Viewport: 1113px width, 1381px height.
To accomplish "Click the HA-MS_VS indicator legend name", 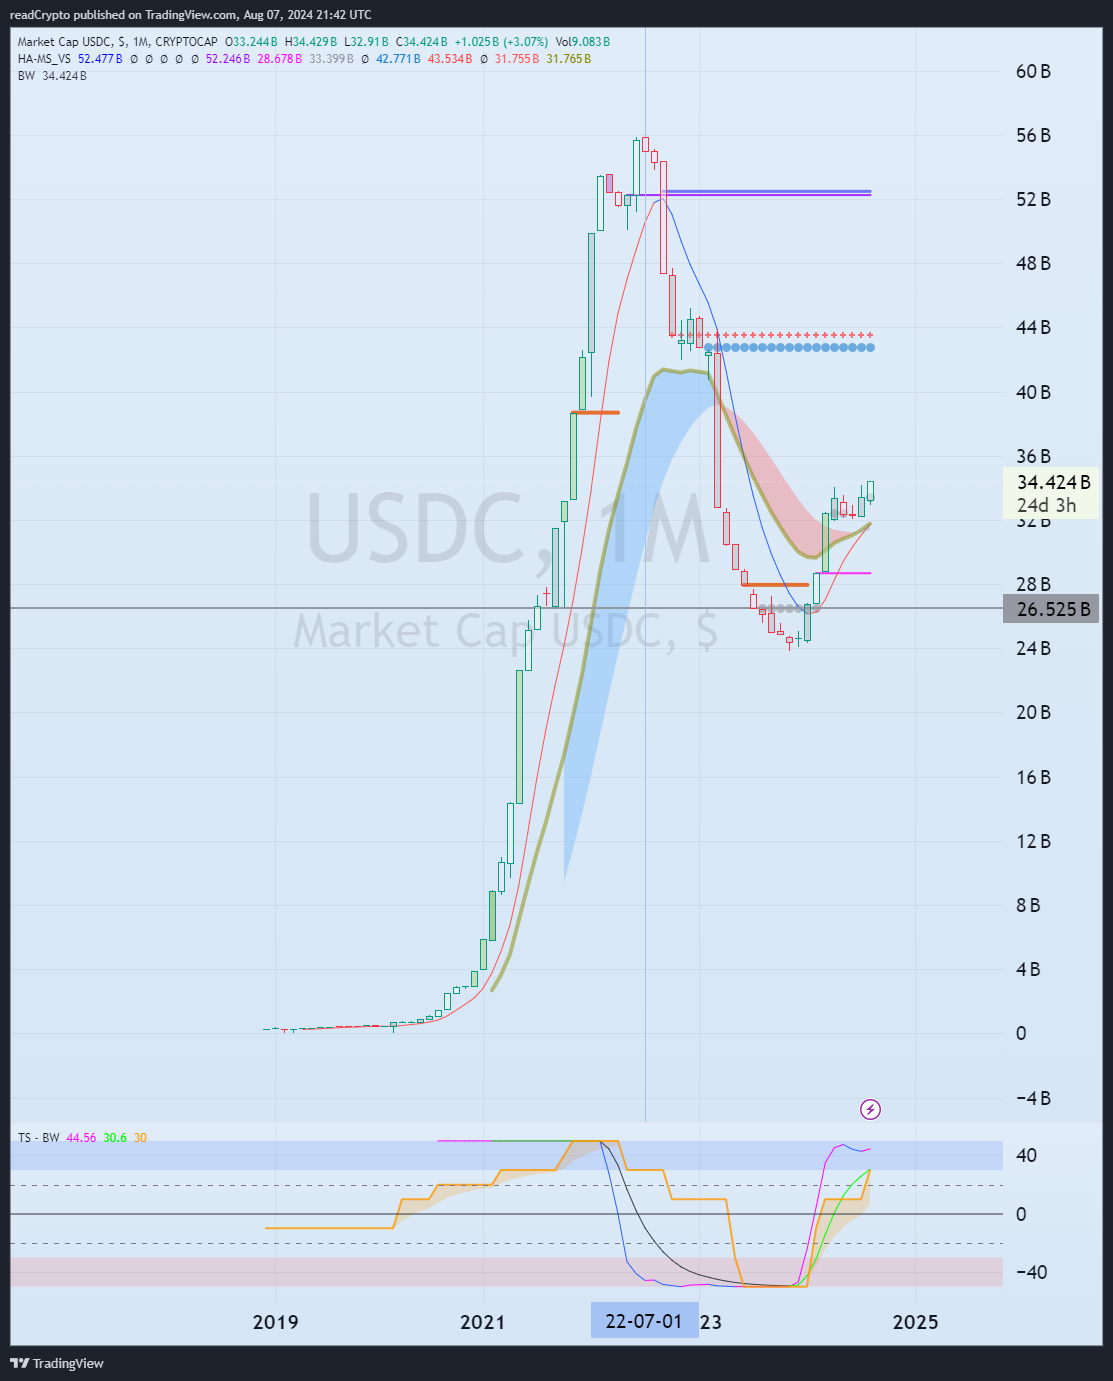I will [44, 59].
